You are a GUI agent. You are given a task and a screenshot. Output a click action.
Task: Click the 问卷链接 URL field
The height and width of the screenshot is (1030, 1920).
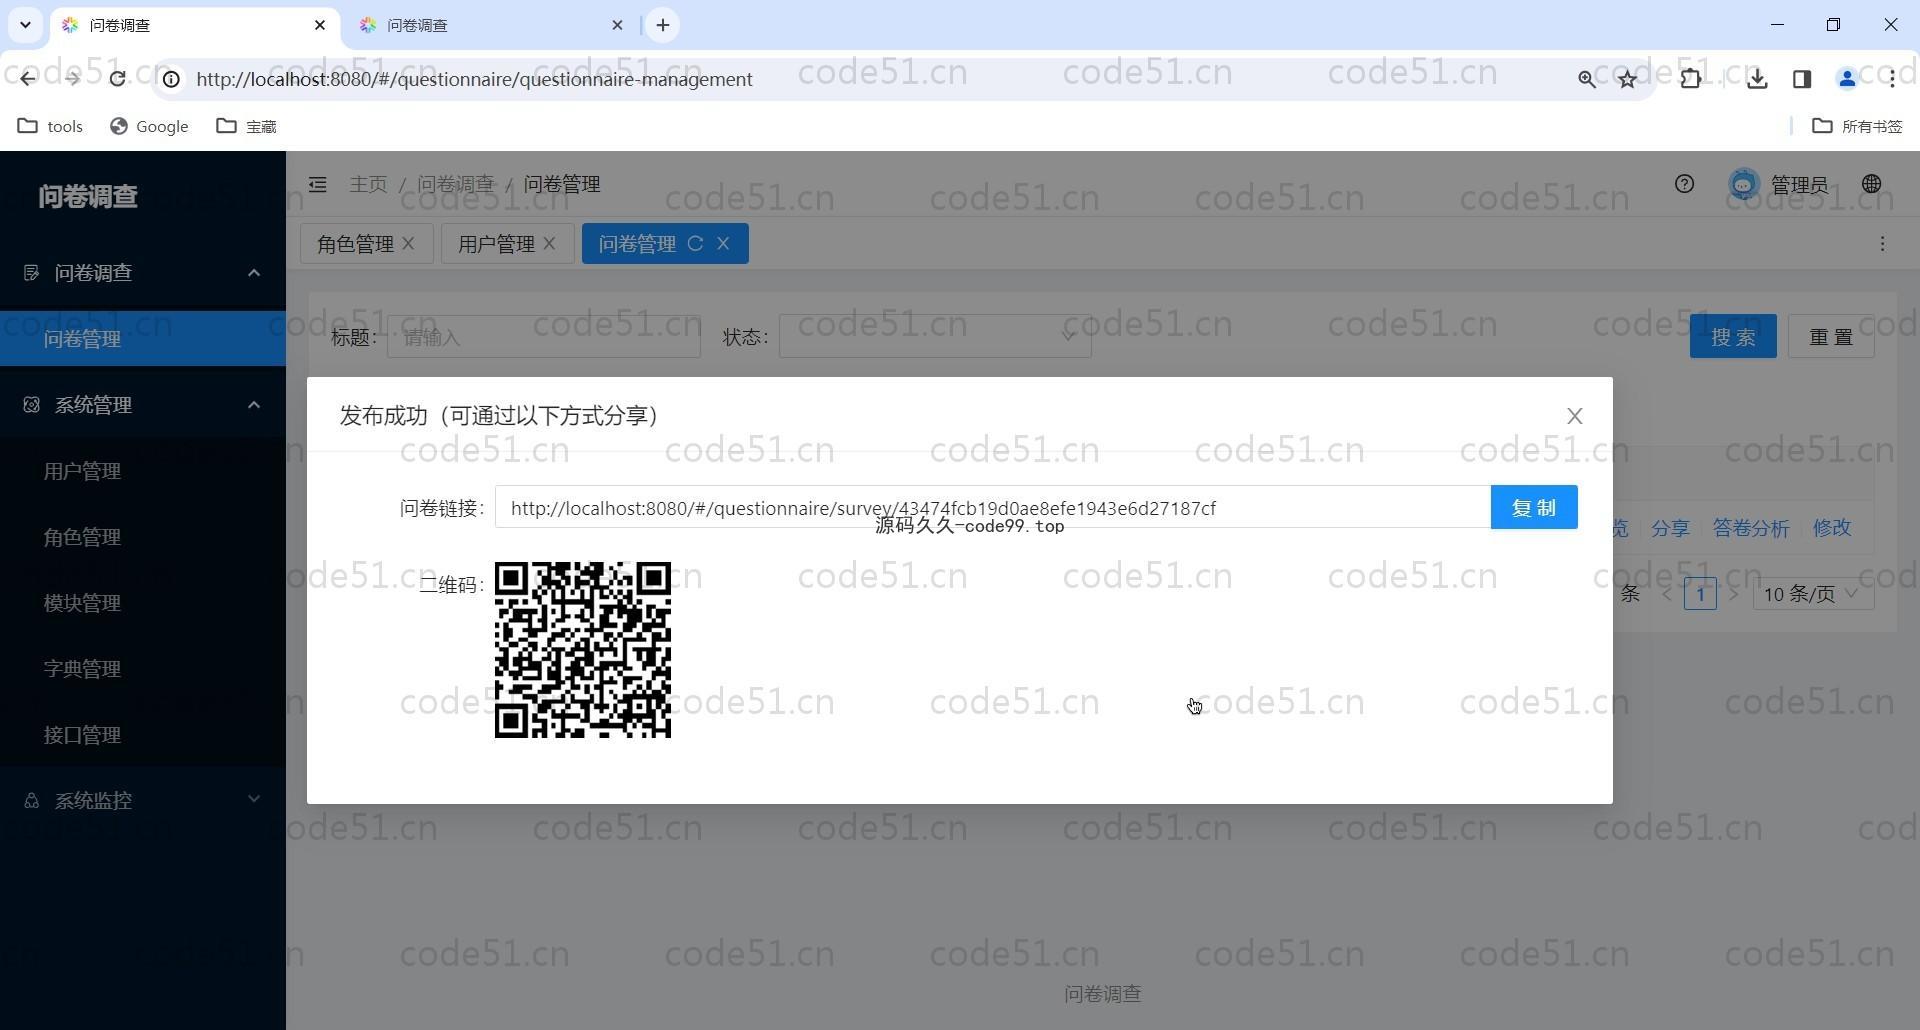coord(992,507)
